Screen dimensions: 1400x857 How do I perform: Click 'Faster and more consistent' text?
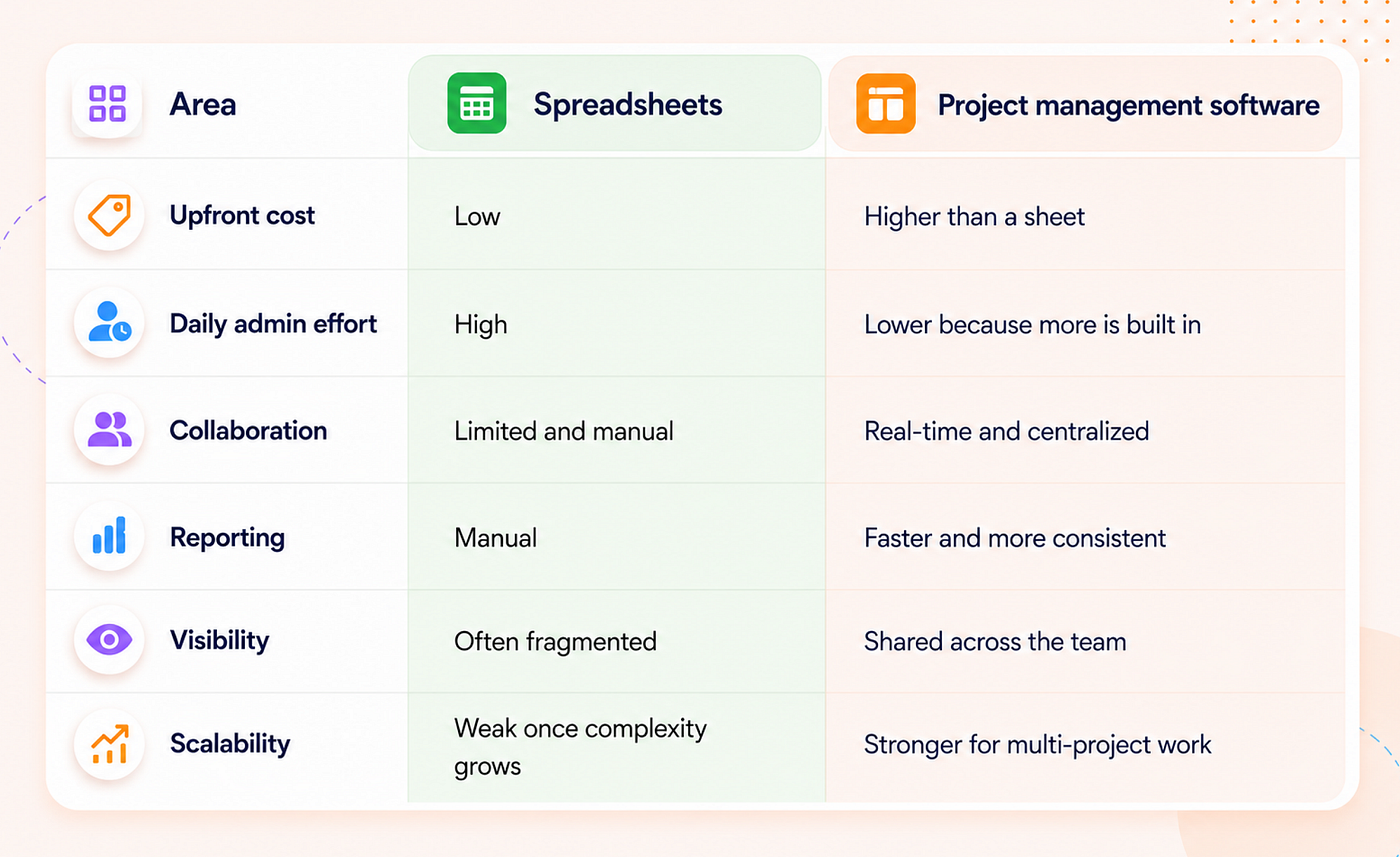click(x=1015, y=538)
